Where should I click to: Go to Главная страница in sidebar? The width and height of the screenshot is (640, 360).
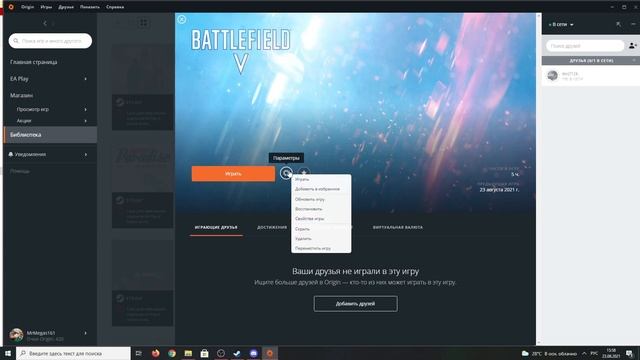point(33,62)
